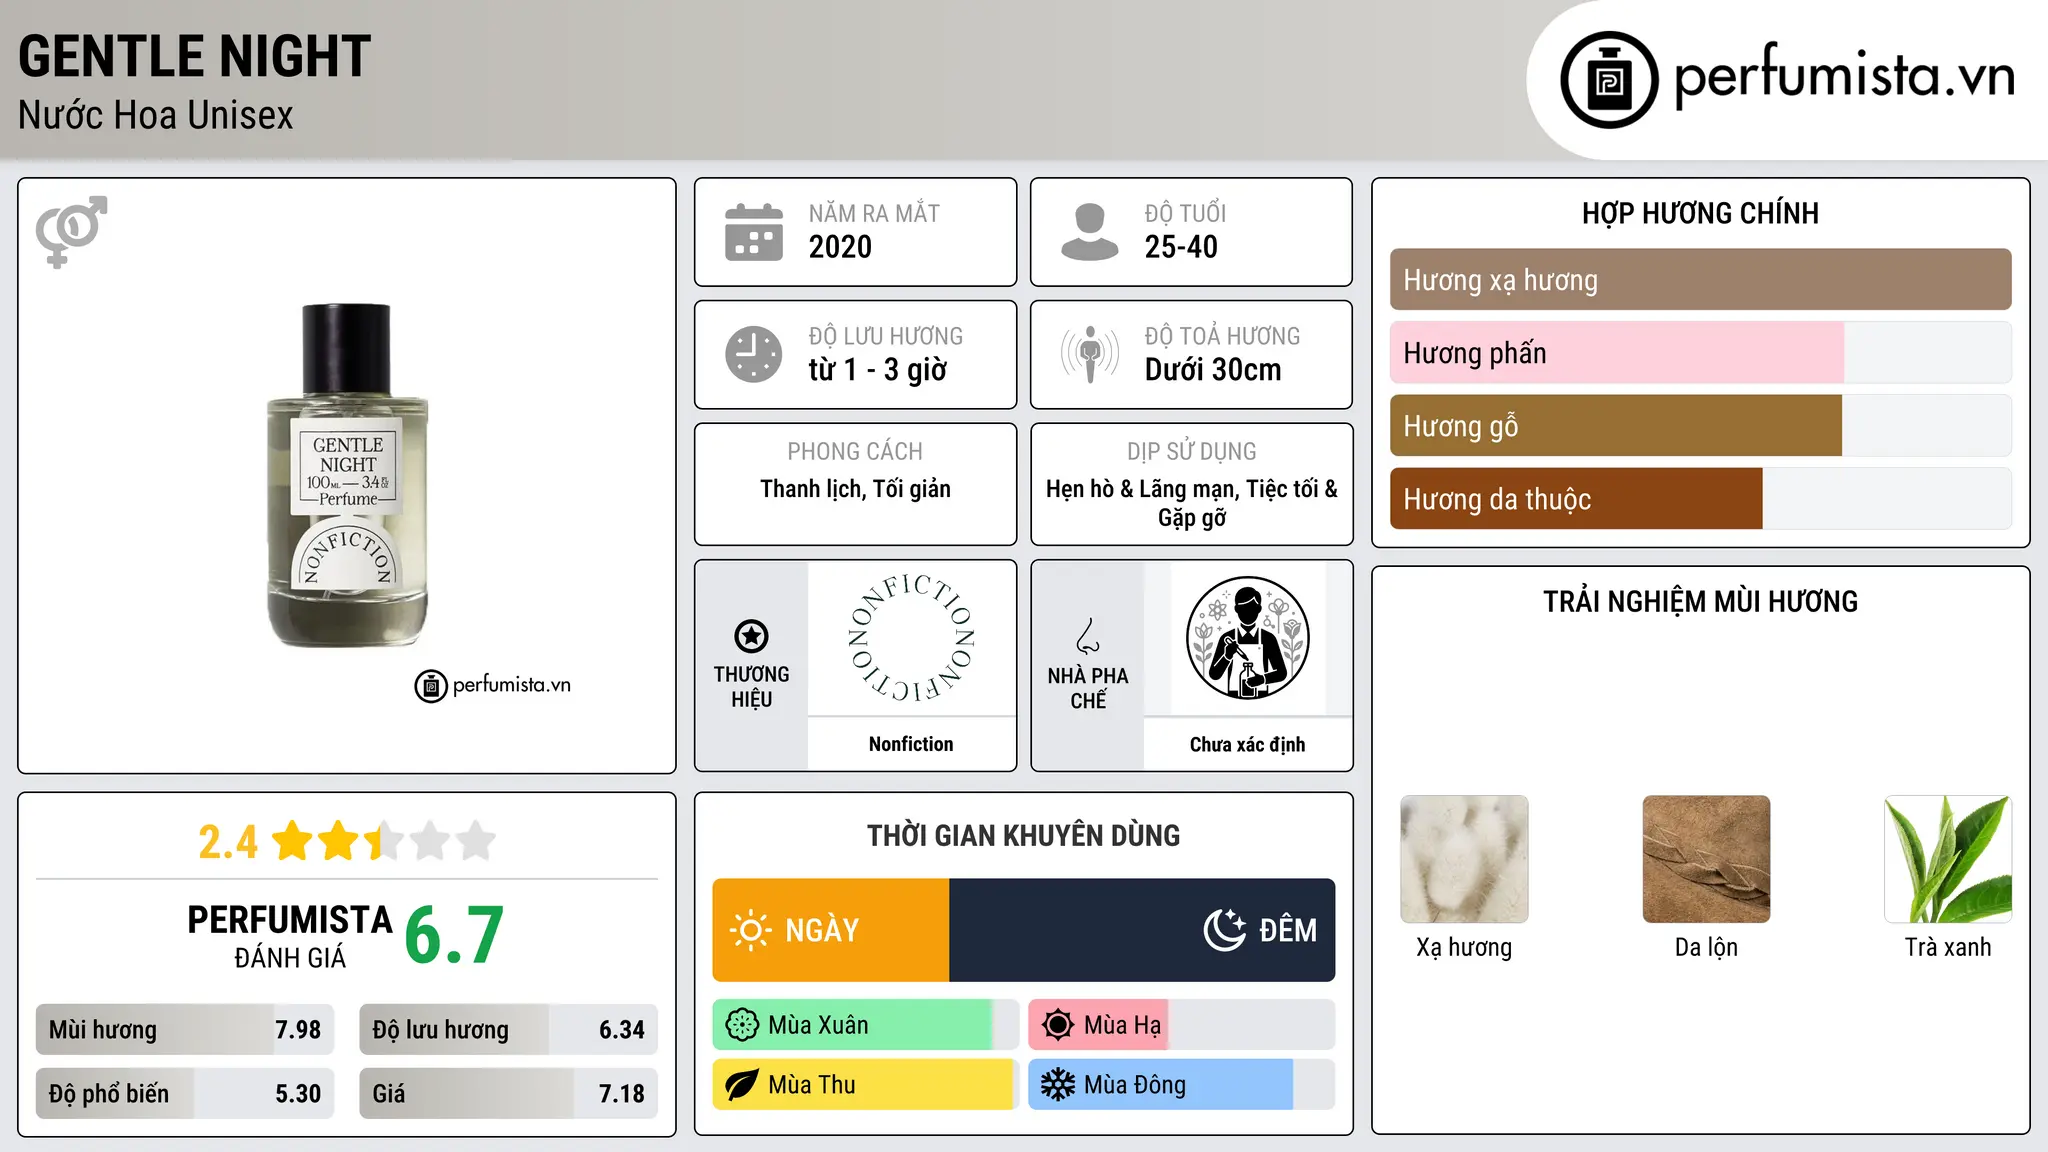
Task: Open the perfumista.vn site name in the header
Action: 1844,77
